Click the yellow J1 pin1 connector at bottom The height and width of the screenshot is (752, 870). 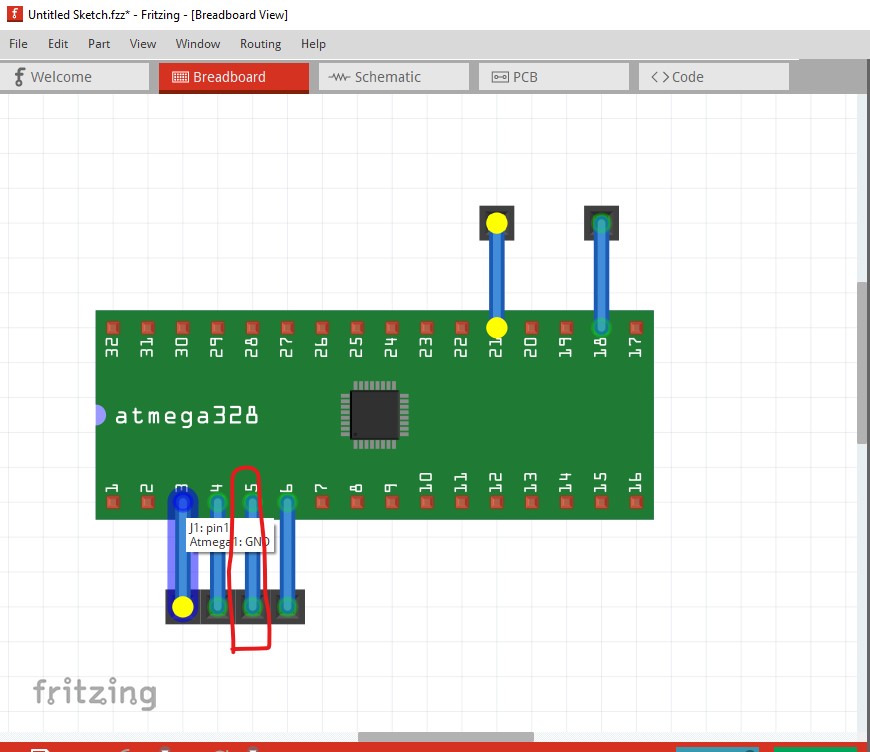[x=182, y=607]
